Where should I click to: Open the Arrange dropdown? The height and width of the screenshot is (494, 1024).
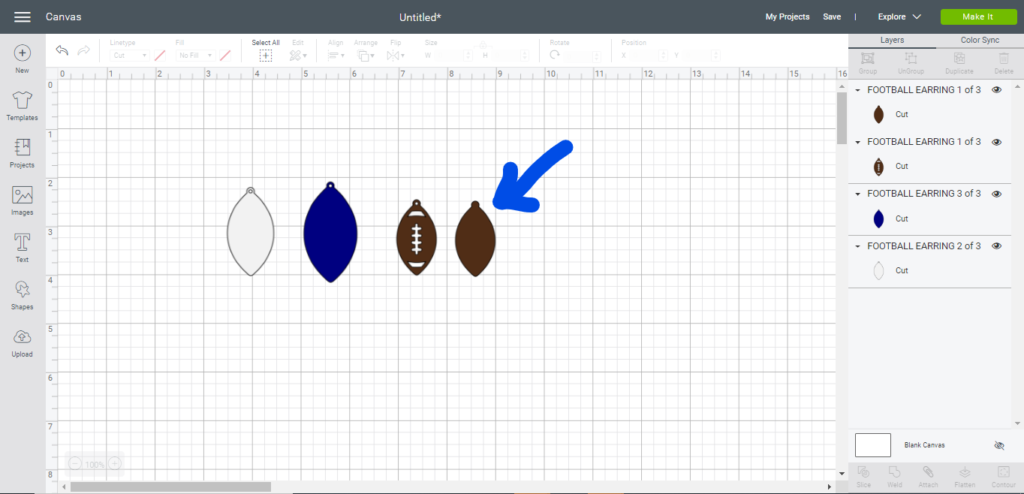(366, 56)
